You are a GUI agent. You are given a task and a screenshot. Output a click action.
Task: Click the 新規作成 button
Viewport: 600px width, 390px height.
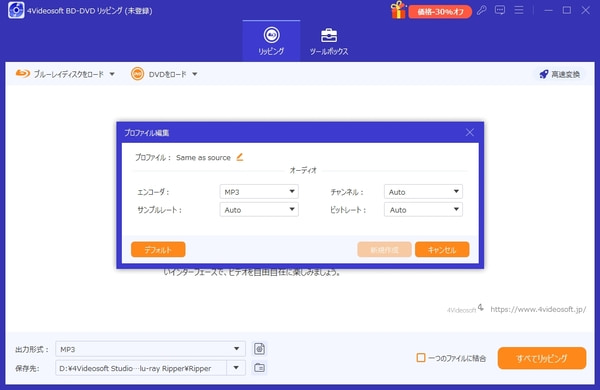(x=385, y=250)
